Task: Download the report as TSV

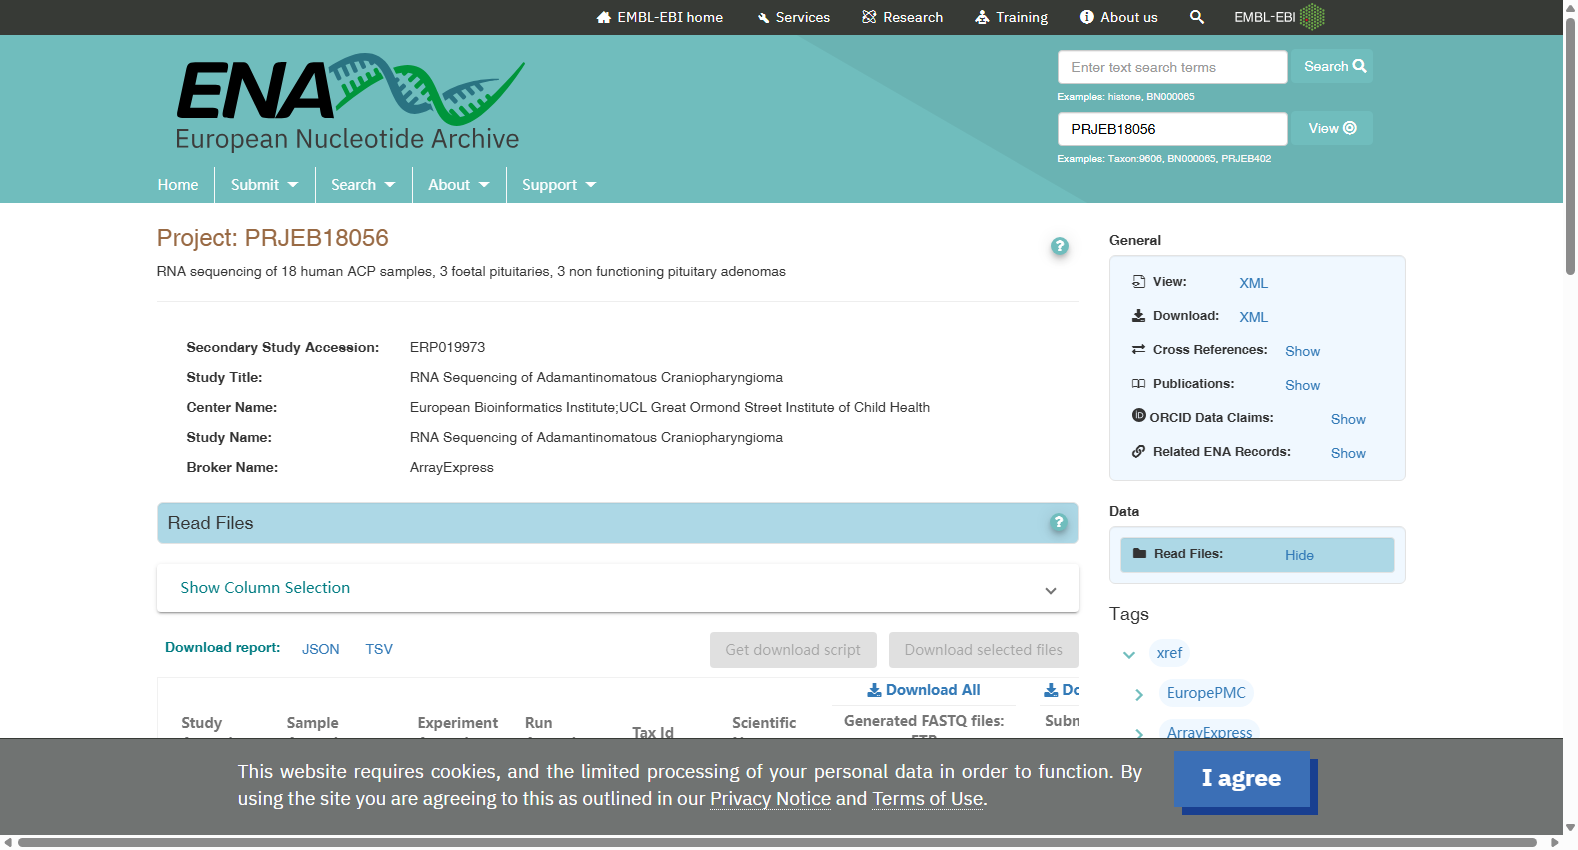Action: pos(379,649)
